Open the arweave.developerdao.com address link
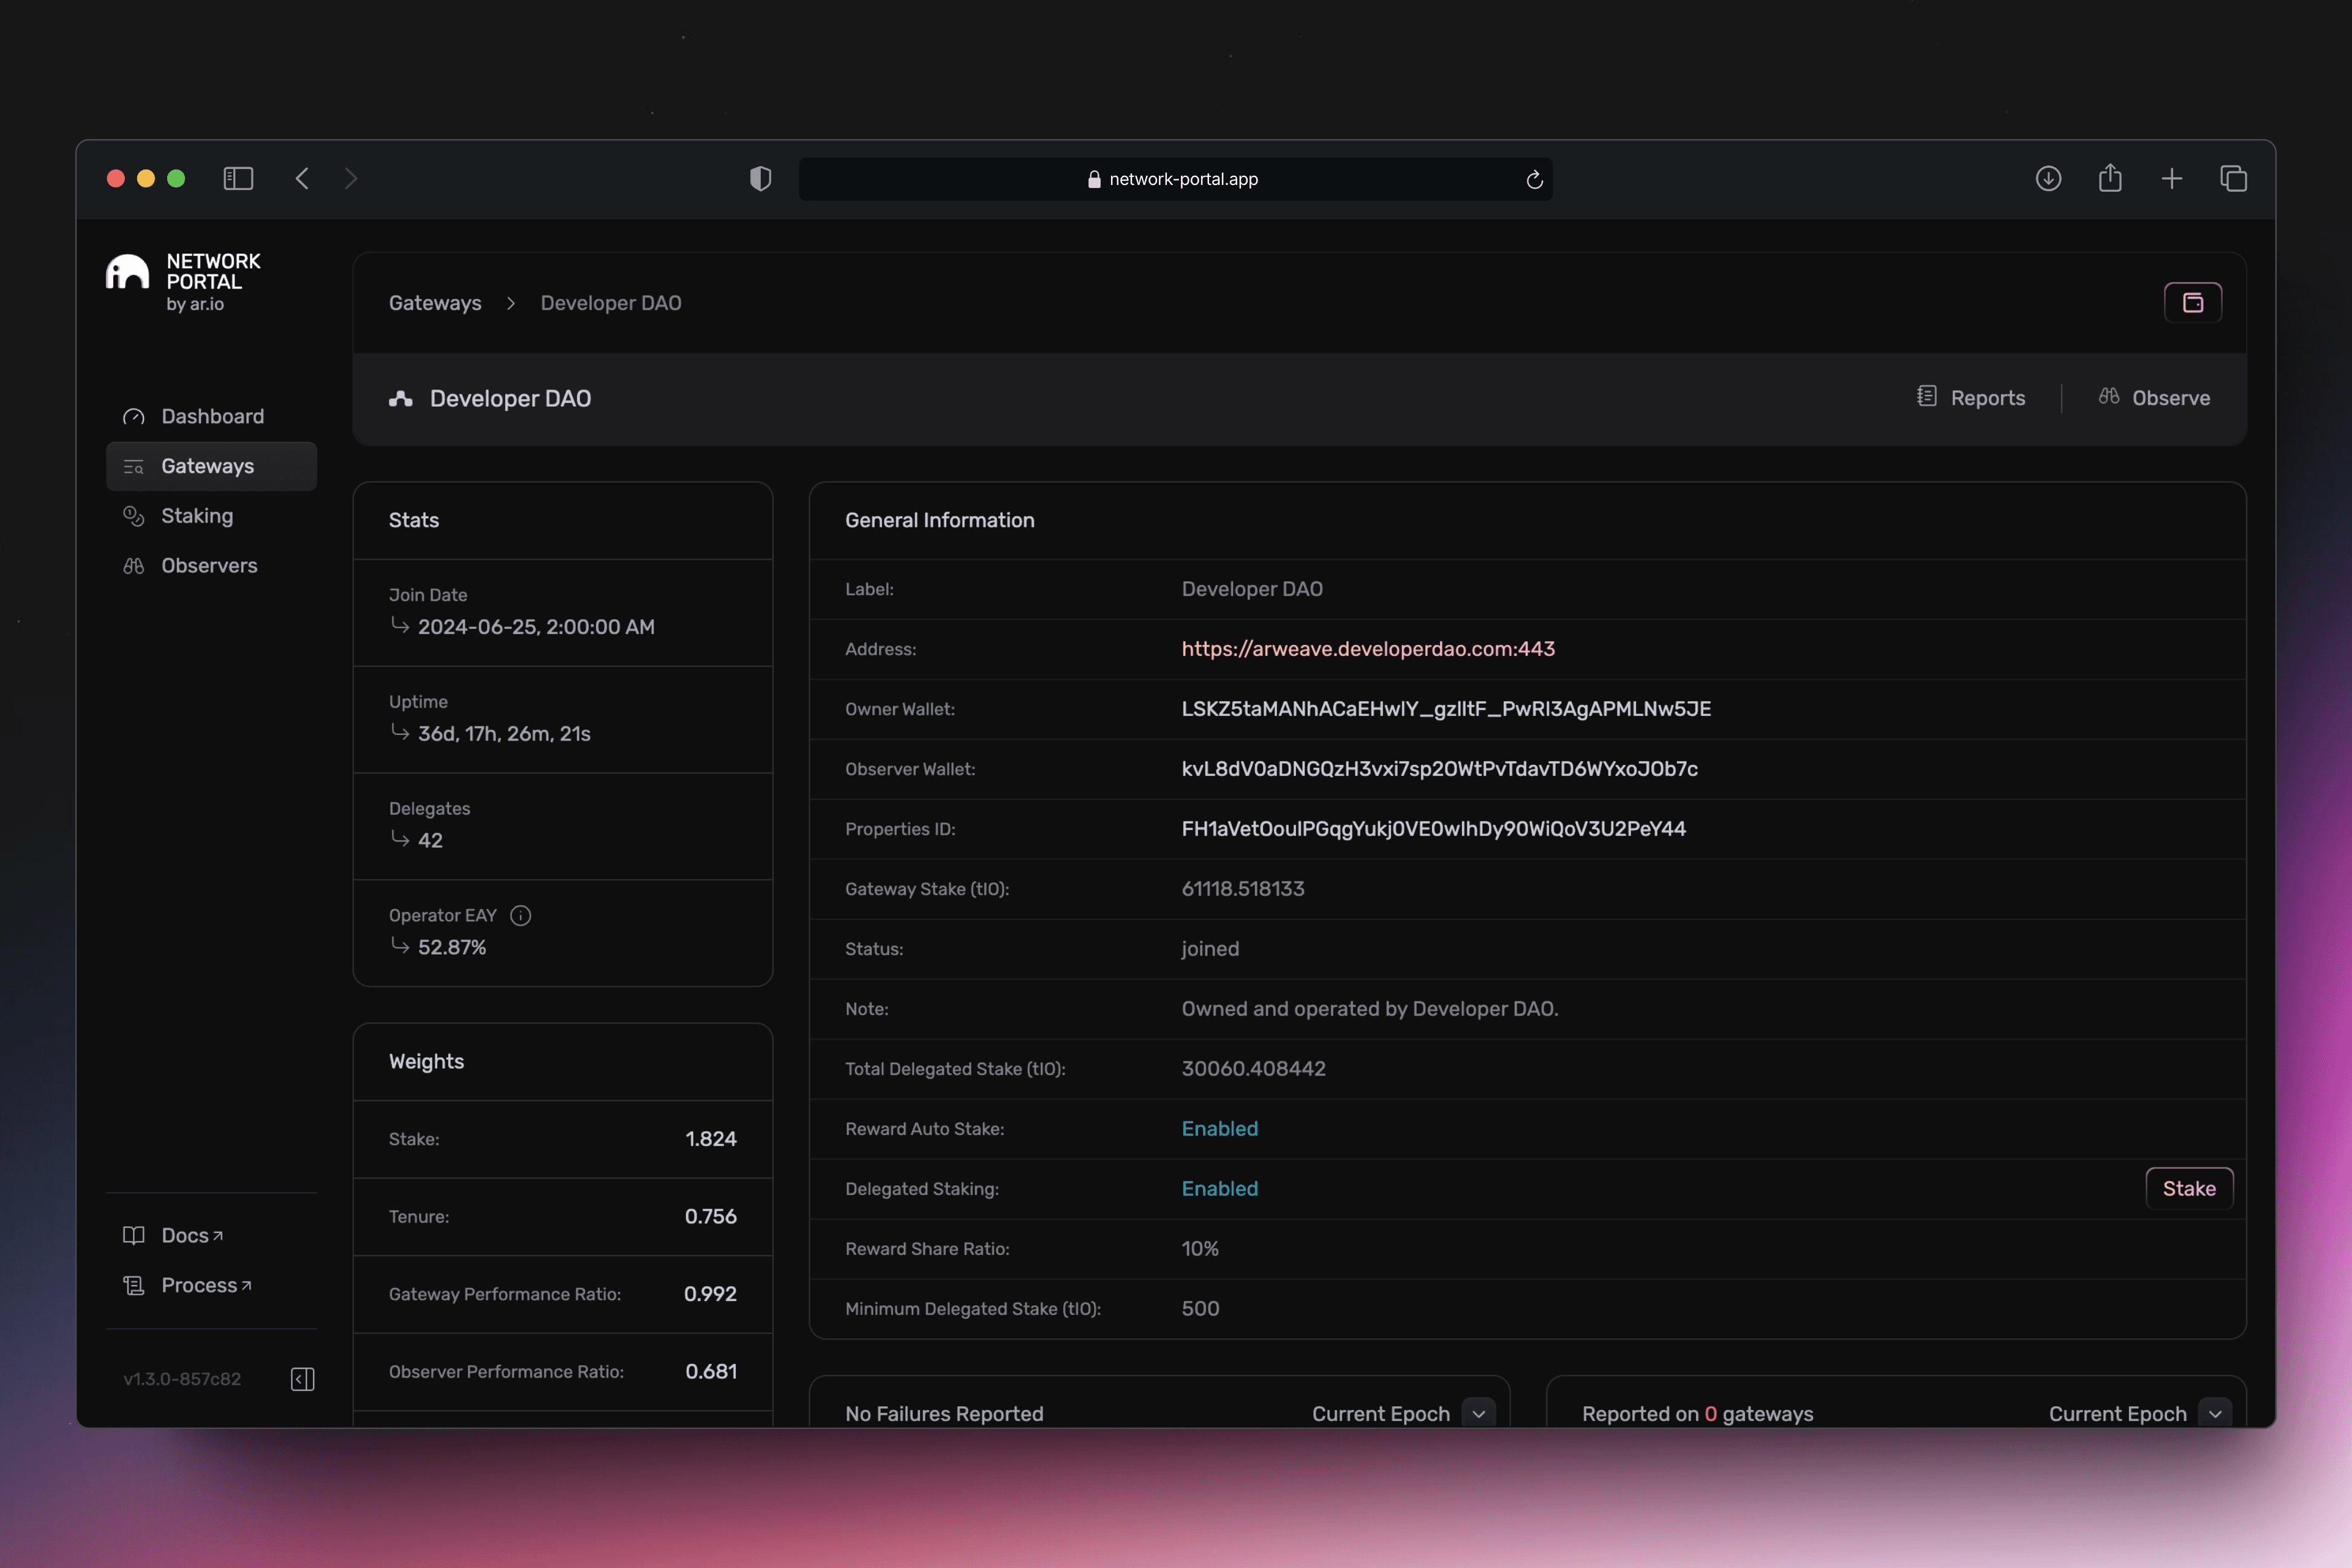 click(1367, 649)
